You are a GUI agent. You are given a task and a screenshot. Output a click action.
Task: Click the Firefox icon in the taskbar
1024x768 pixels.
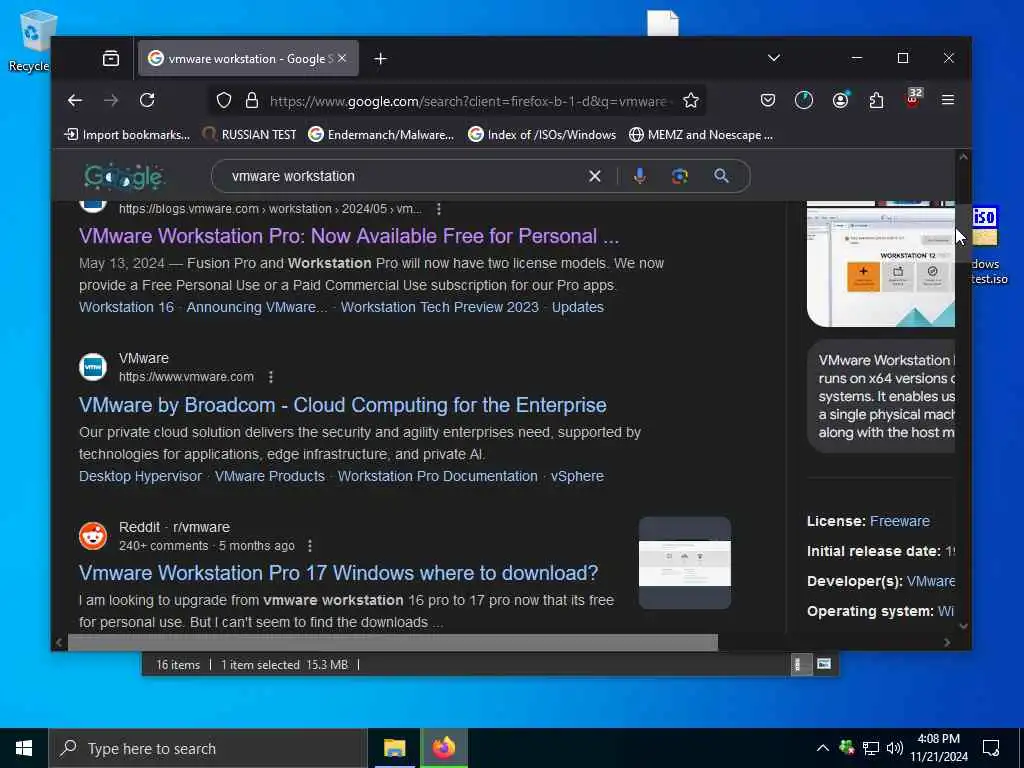443,748
